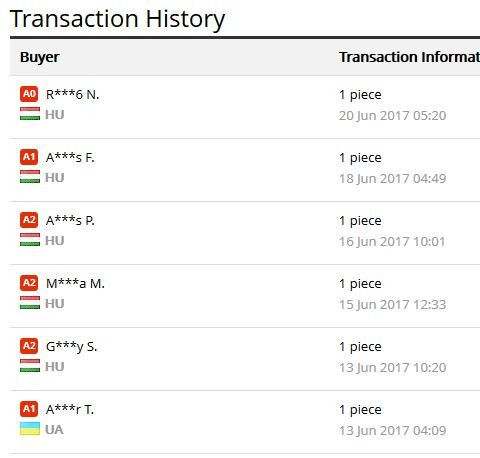This screenshot has width=480, height=458.
Task: Click the 13 Jun 2017 04:09 timestamp
Action: pos(392,431)
